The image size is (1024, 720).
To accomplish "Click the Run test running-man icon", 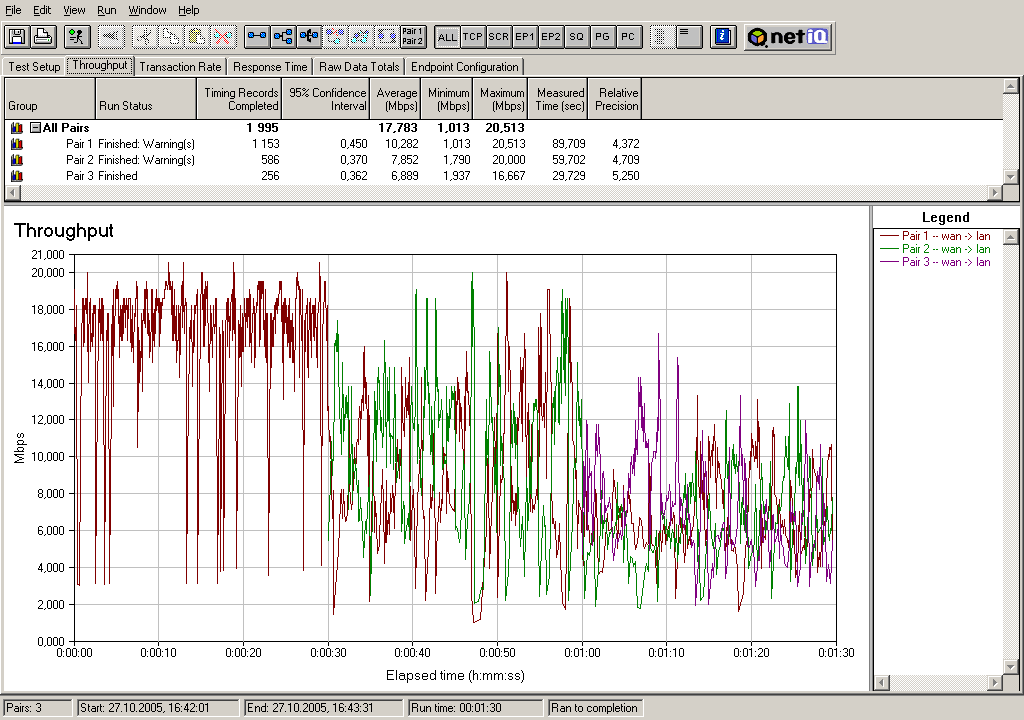I will (x=76, y=37).
